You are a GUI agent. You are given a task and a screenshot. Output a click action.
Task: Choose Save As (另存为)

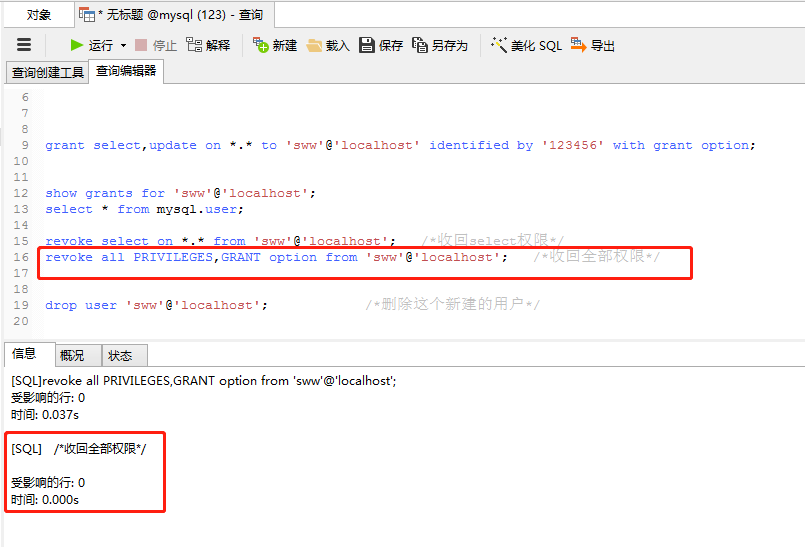pos(439,45)
